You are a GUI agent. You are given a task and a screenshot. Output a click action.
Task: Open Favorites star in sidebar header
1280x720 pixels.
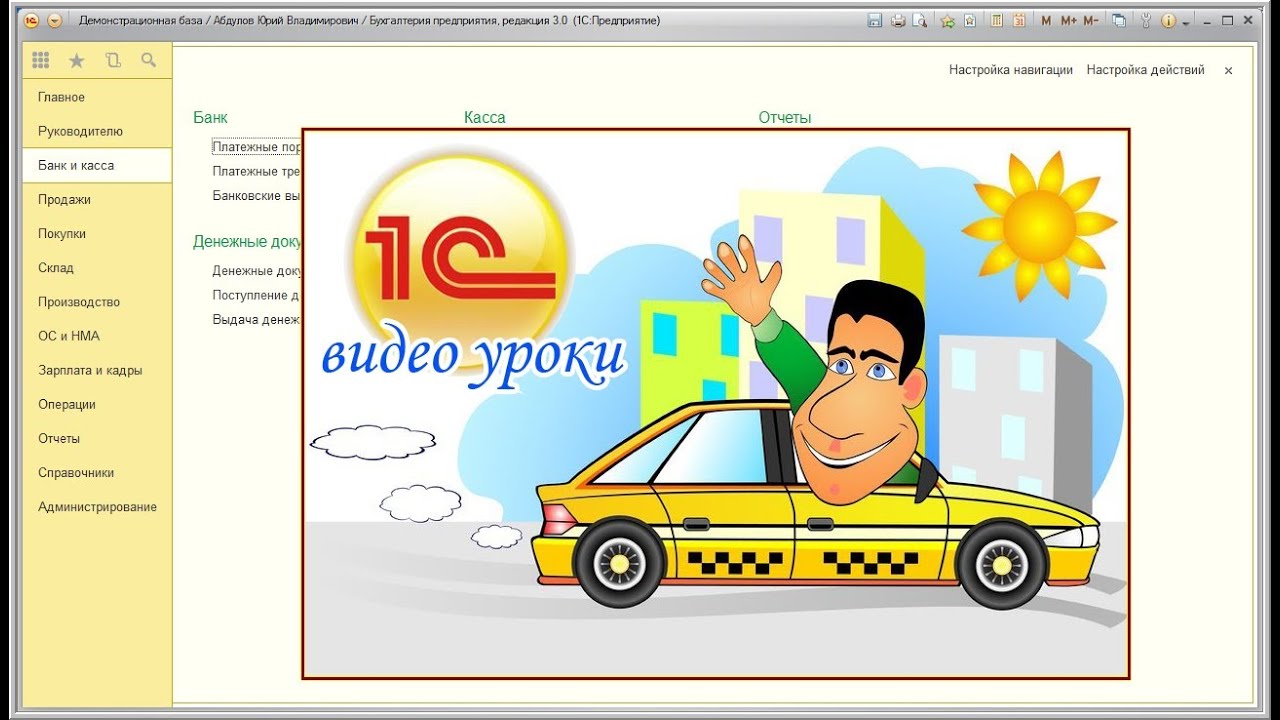point(77,61)
